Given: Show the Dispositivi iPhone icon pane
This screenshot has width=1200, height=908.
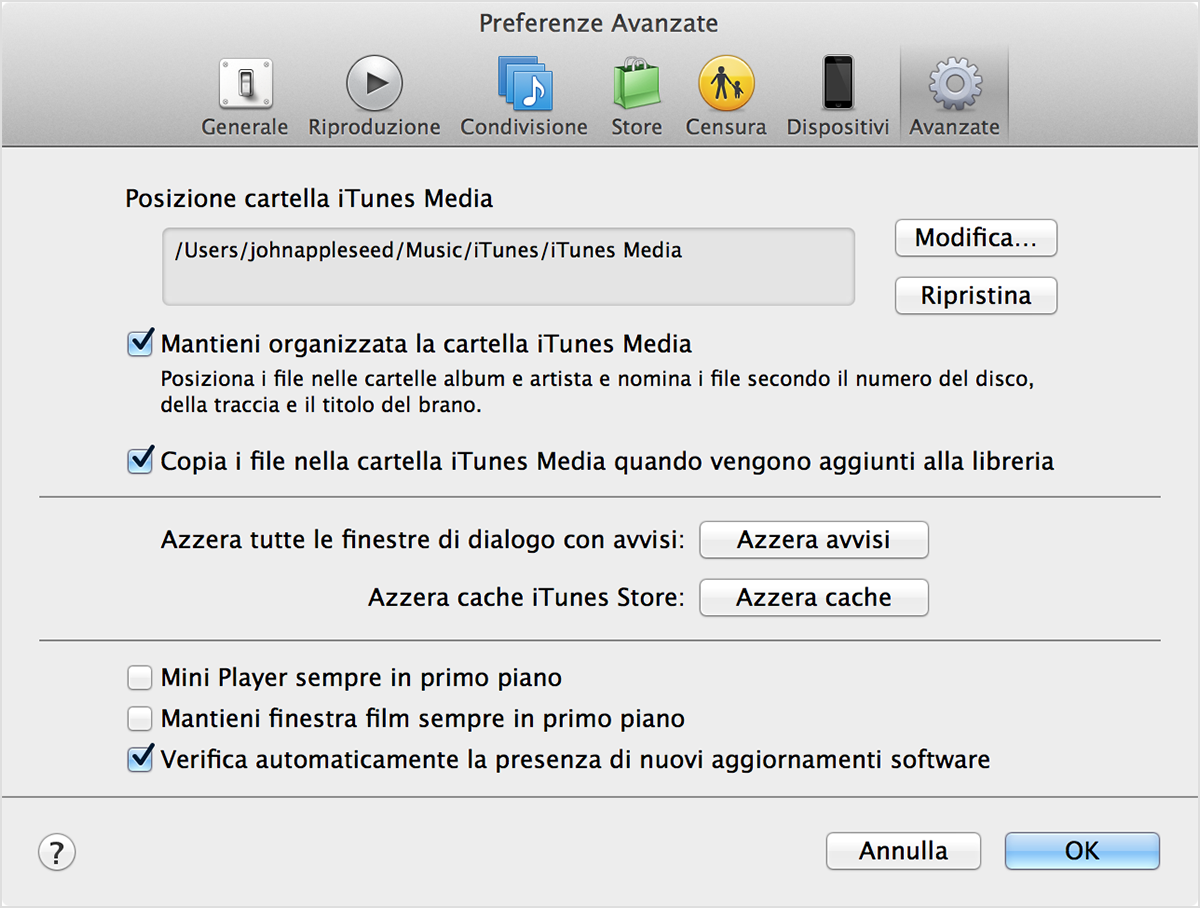Looking at the screenshot, I should point(837,84).
